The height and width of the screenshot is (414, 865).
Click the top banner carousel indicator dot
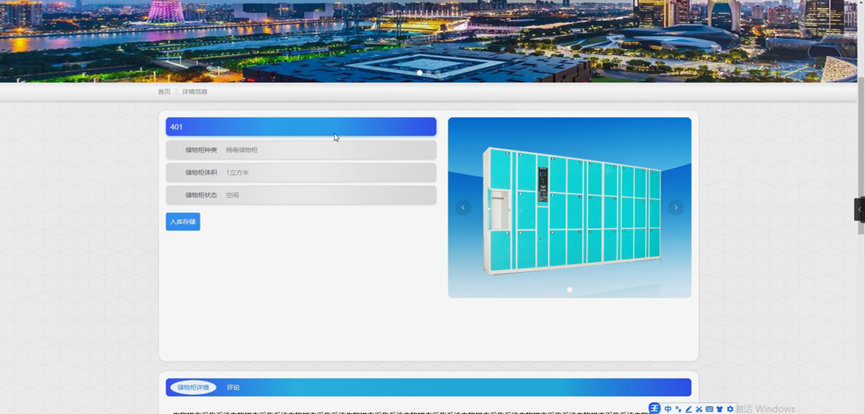[x=419, y=73]
